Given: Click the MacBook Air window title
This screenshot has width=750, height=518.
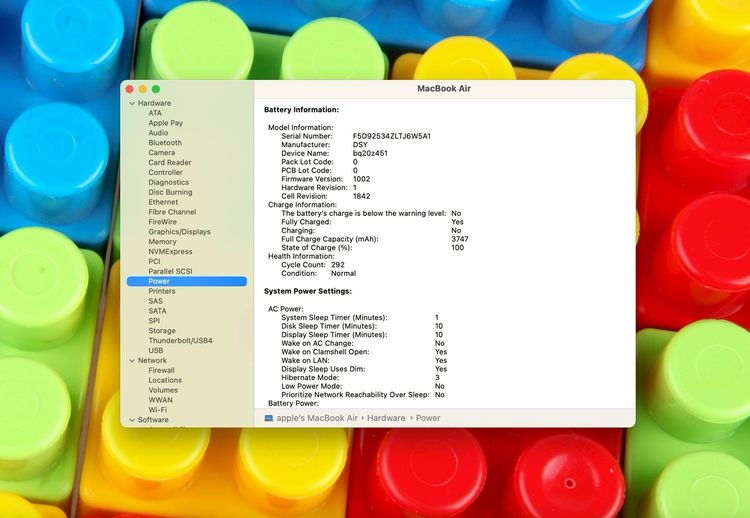Looking at the screenshot, I should click(x=444, y=88).
